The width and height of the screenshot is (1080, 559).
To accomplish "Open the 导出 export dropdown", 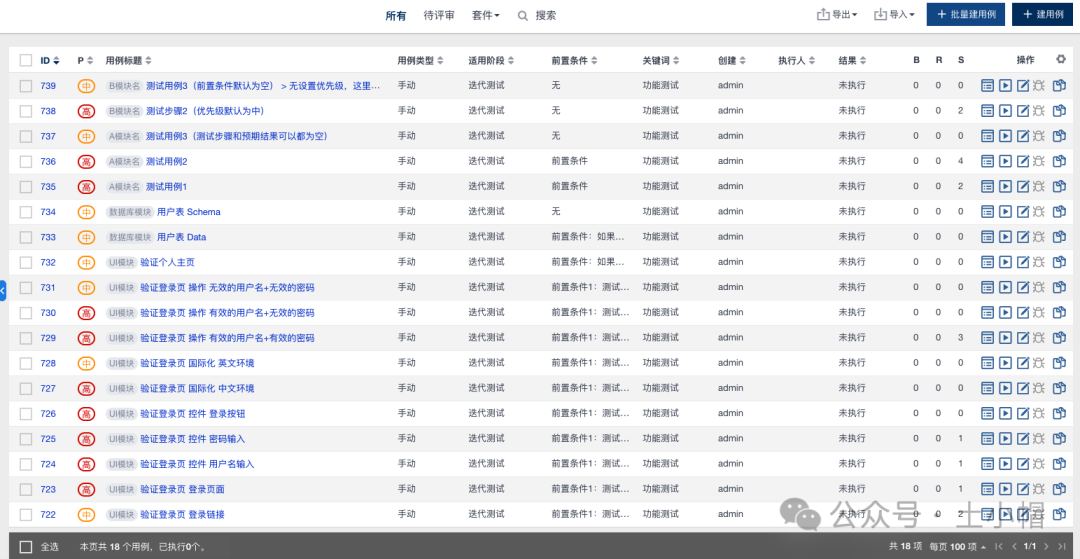I will [x=837, y=14].
